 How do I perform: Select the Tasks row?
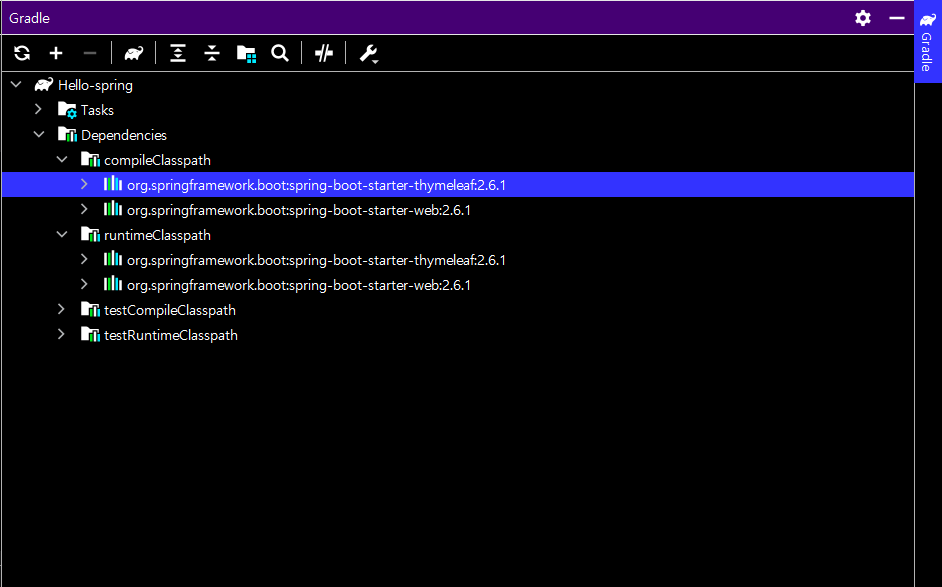(x=458, y=110)
